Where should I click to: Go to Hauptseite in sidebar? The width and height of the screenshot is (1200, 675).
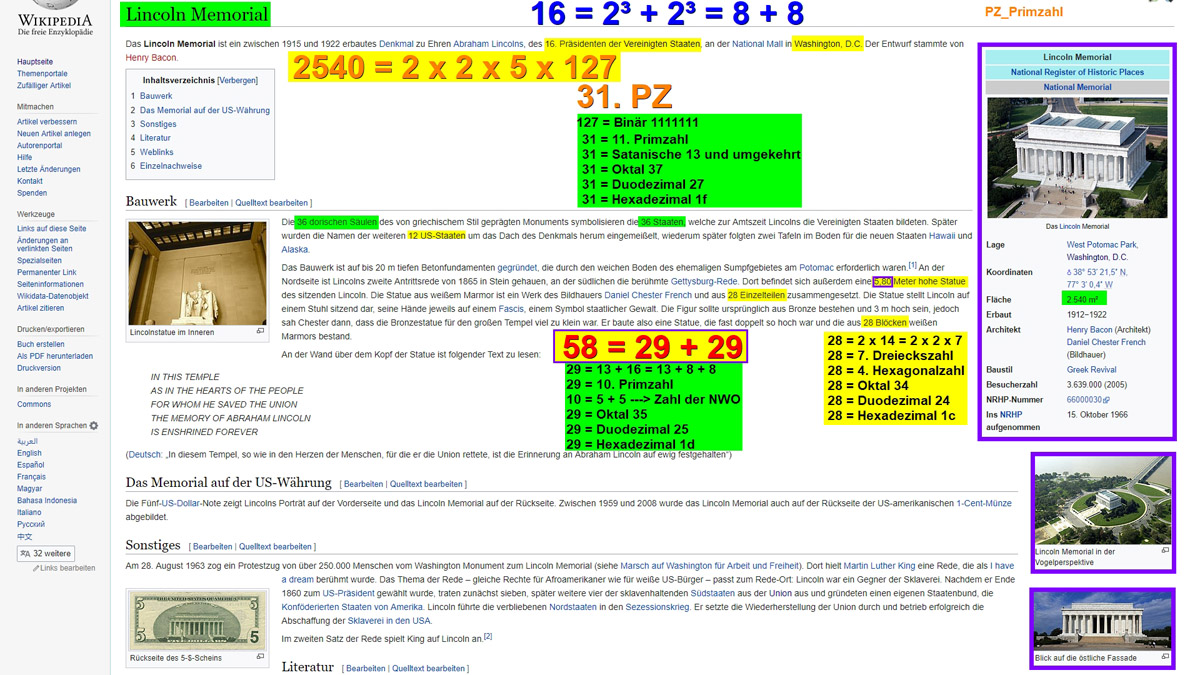click(x=35, y=62)
